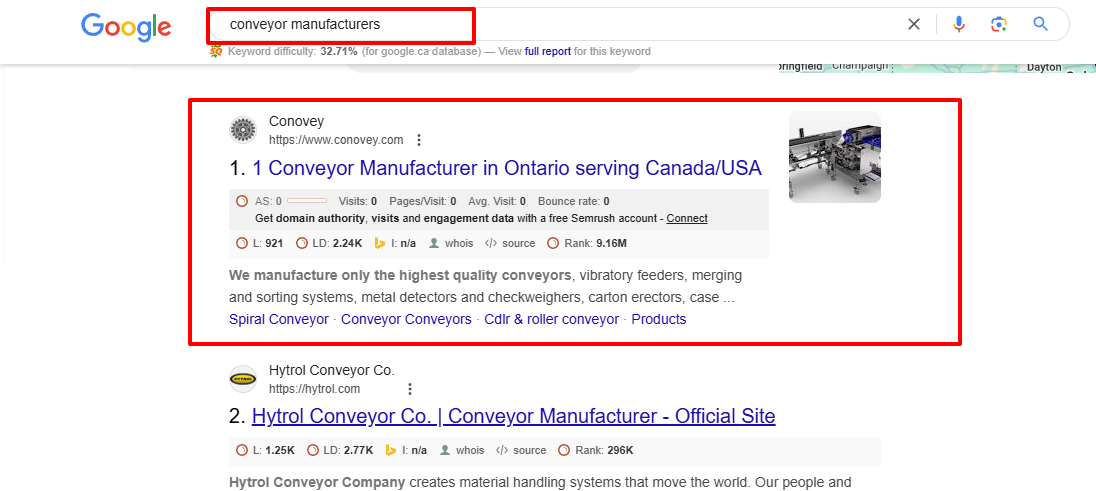Click the Conovey site favicon

point(243,130)
